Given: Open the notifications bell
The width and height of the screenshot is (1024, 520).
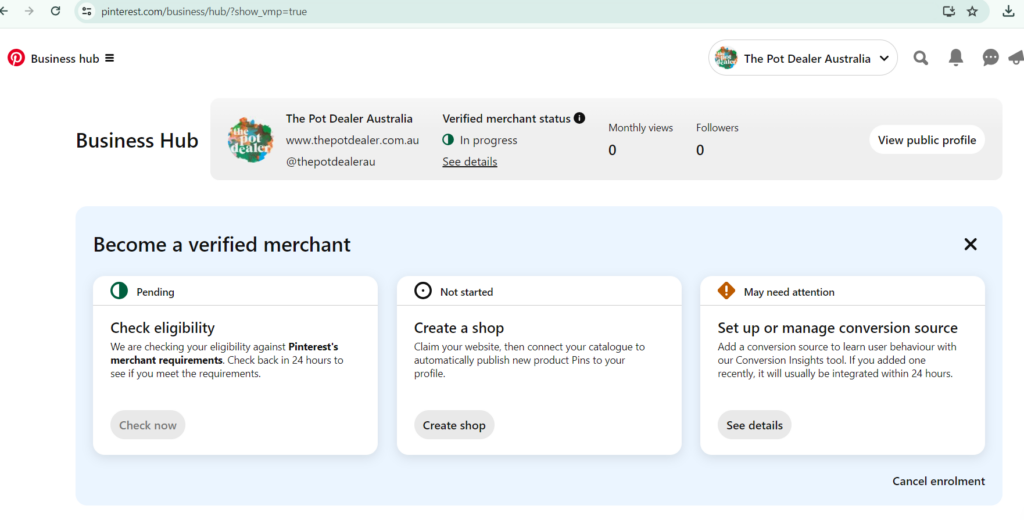Looking at the screenshot, I should point(955,58).
